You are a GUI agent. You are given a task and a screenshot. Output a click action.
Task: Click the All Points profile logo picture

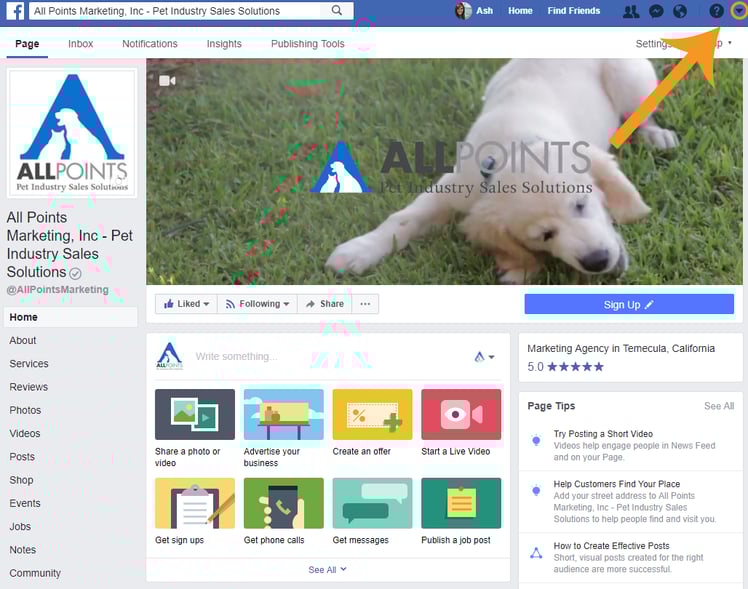point(72,132)
